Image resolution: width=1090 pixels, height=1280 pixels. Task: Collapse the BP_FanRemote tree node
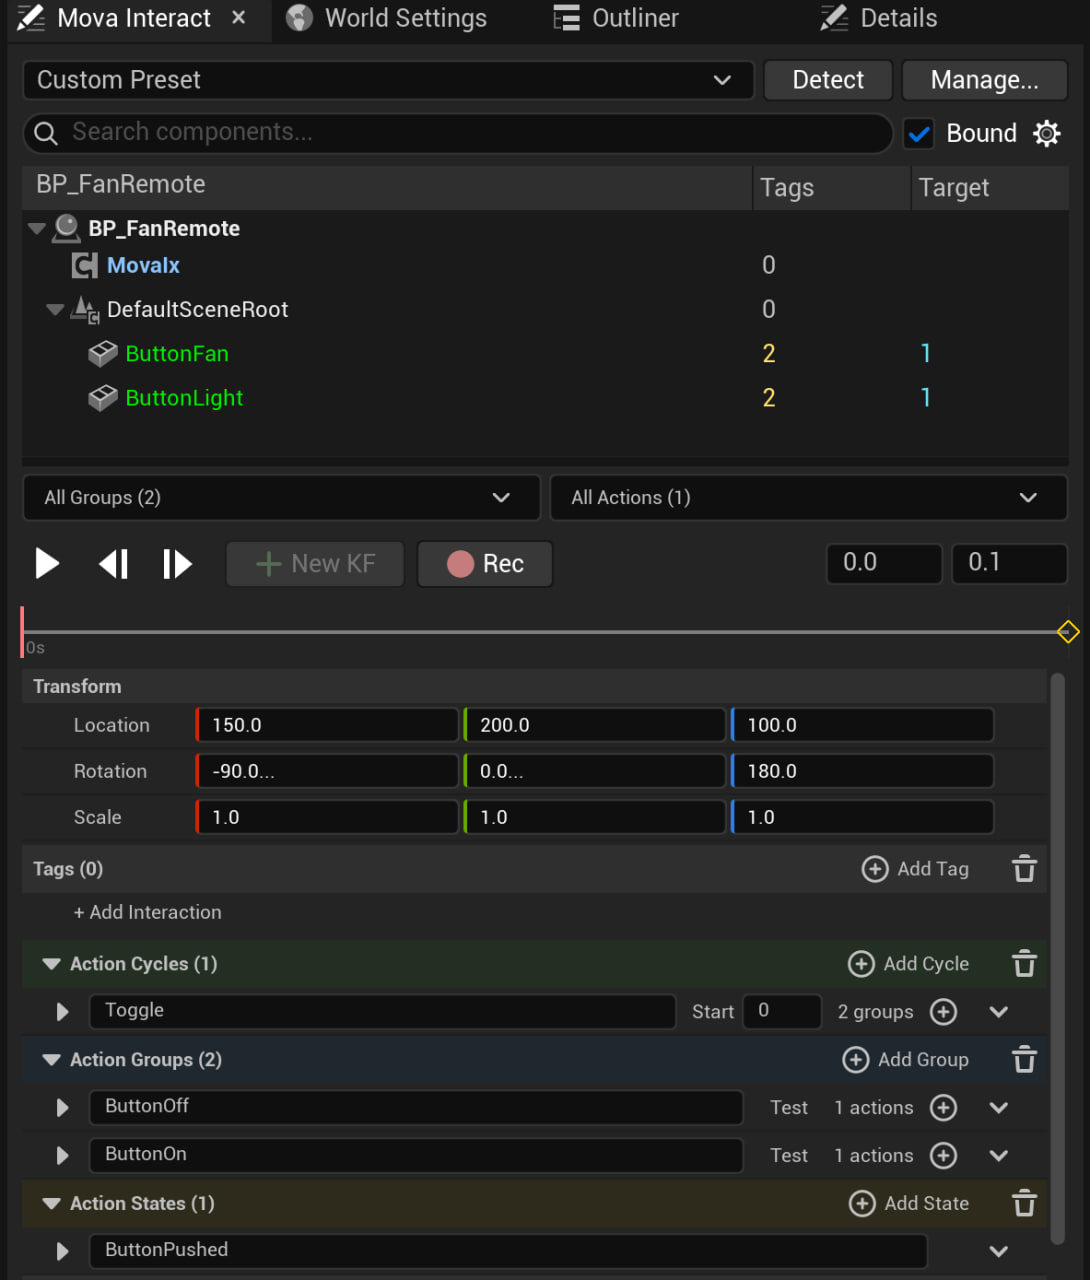point(37,229)
